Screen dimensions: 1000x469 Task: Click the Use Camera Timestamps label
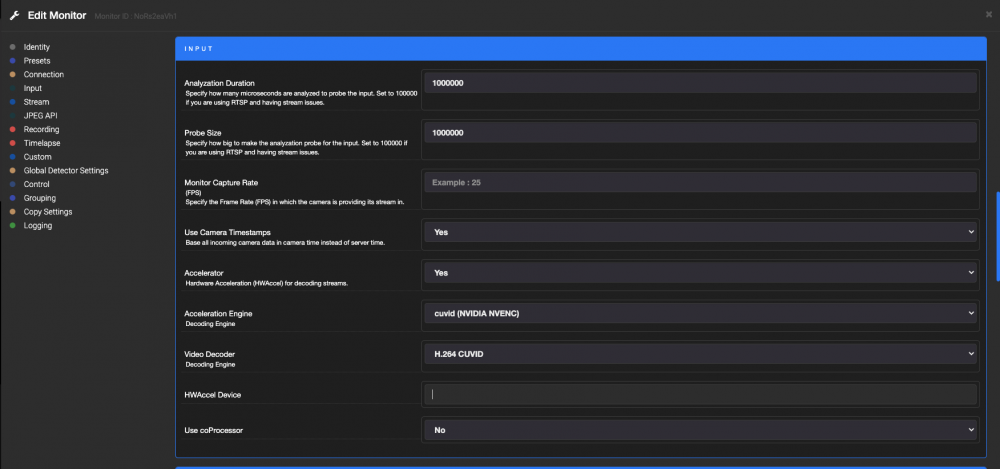pyautogui.click(x=226, y=232)
